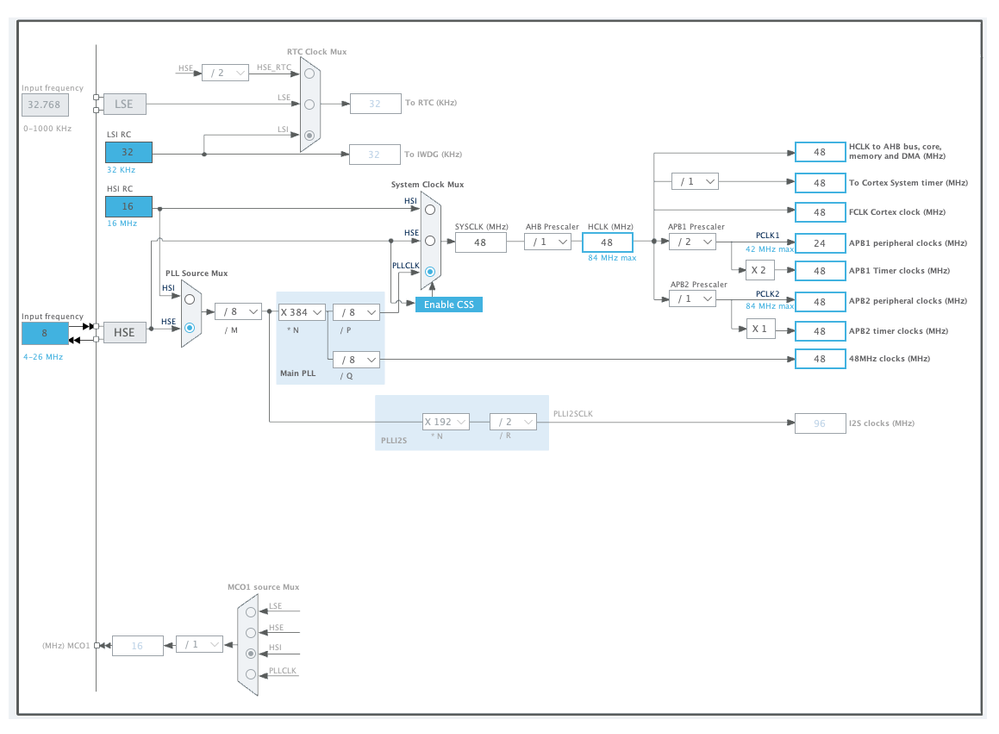Select PLLCLK in MCO1 source Mux
The width and height of the screenshot is (999, 734).
251,674
